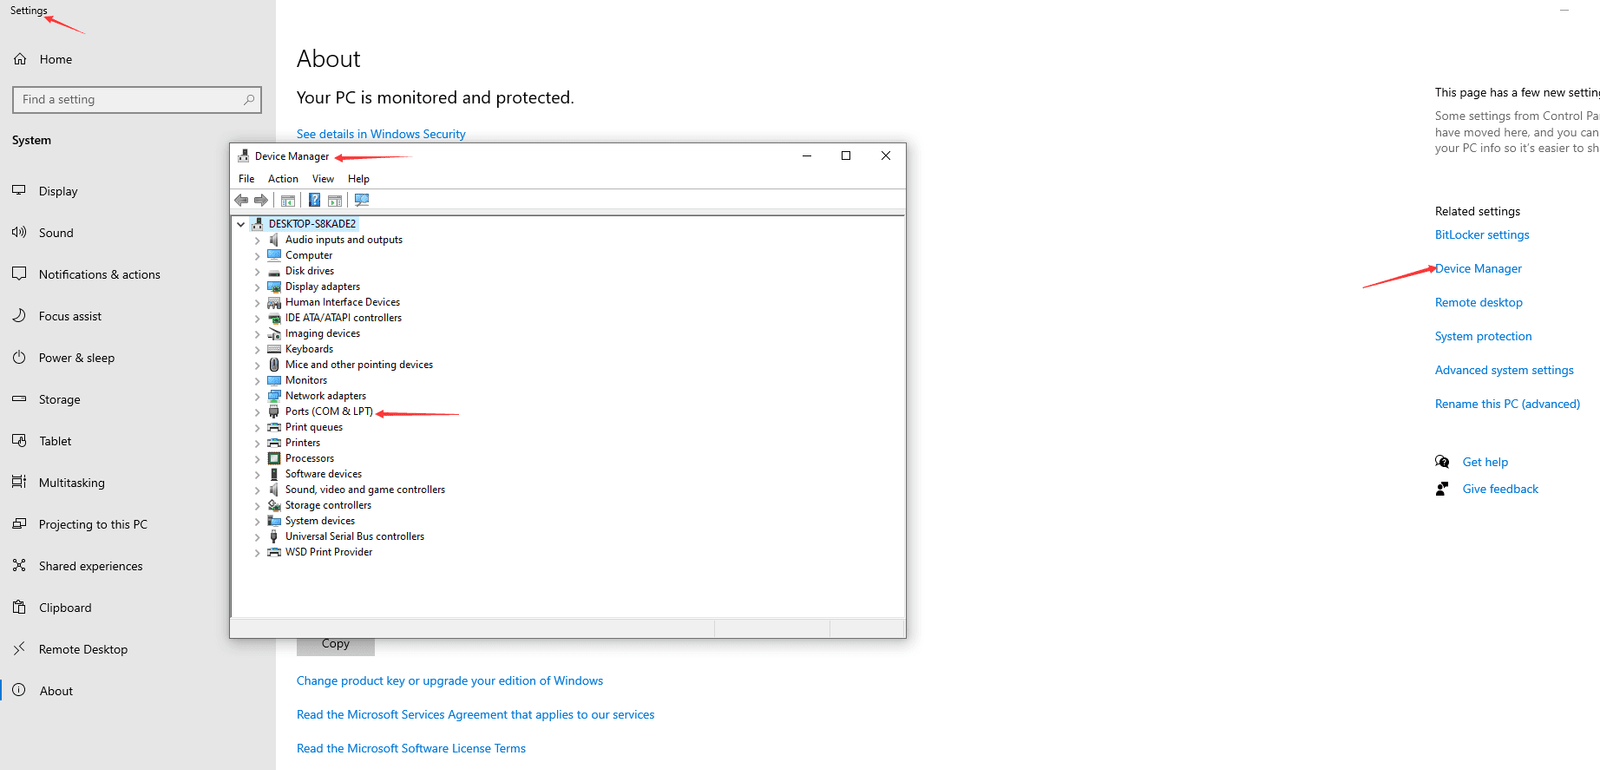Viewport: 1600px width, 770px height.
Task: Open Remote Desktop in Settings sidebar
Action: pos(83,650)
